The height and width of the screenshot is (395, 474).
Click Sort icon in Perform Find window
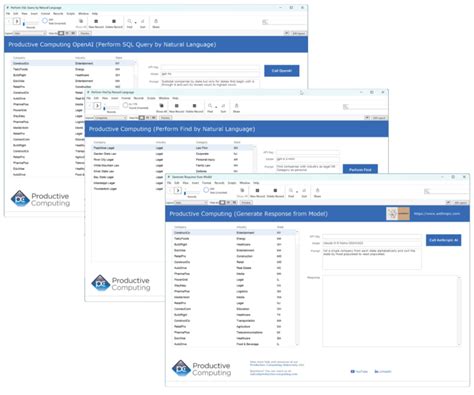coord(223,106)
